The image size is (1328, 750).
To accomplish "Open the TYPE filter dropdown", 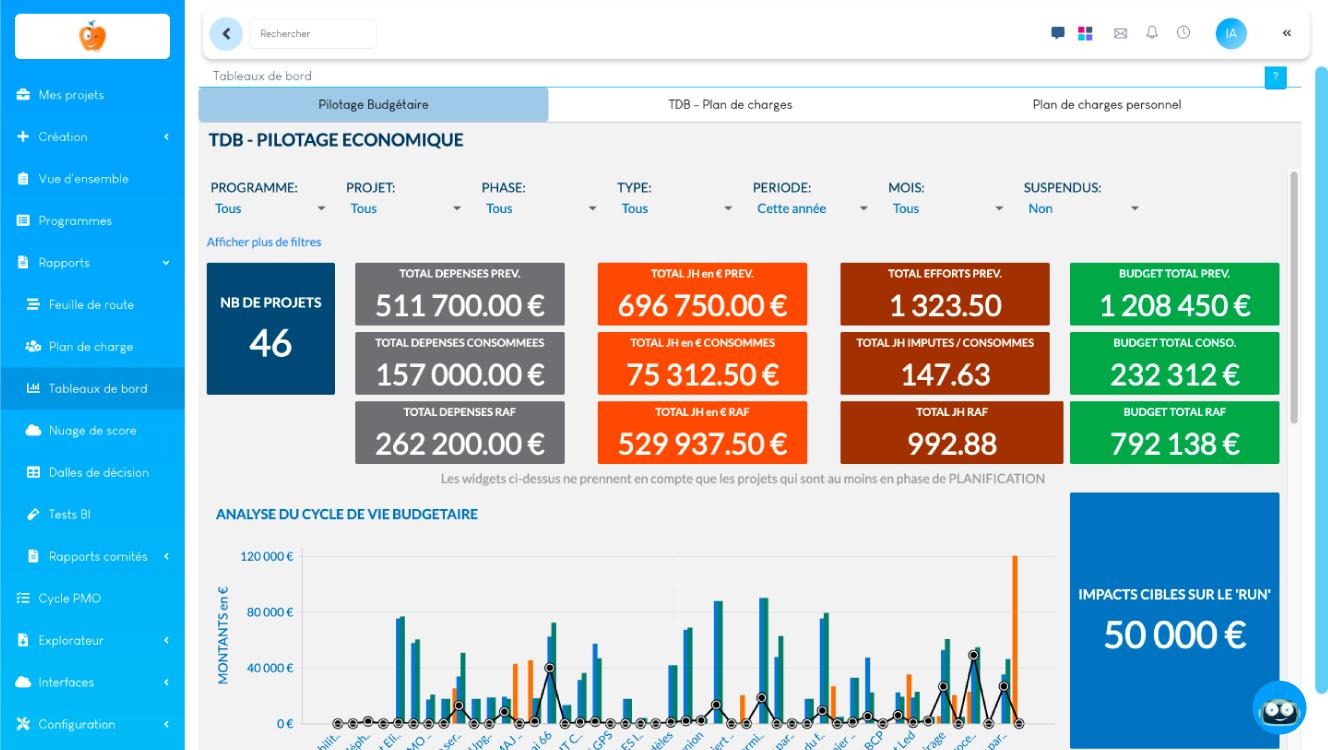I will (676, 209).
